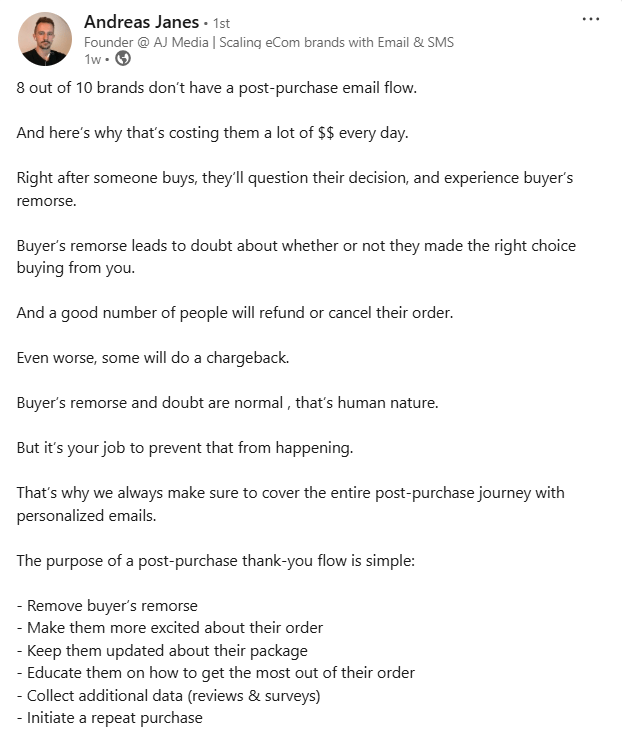Image resolution: width=622 pixels, height=741 pixels.
Task: Click the 1st connection degree badge
Action: coord(221,23)
